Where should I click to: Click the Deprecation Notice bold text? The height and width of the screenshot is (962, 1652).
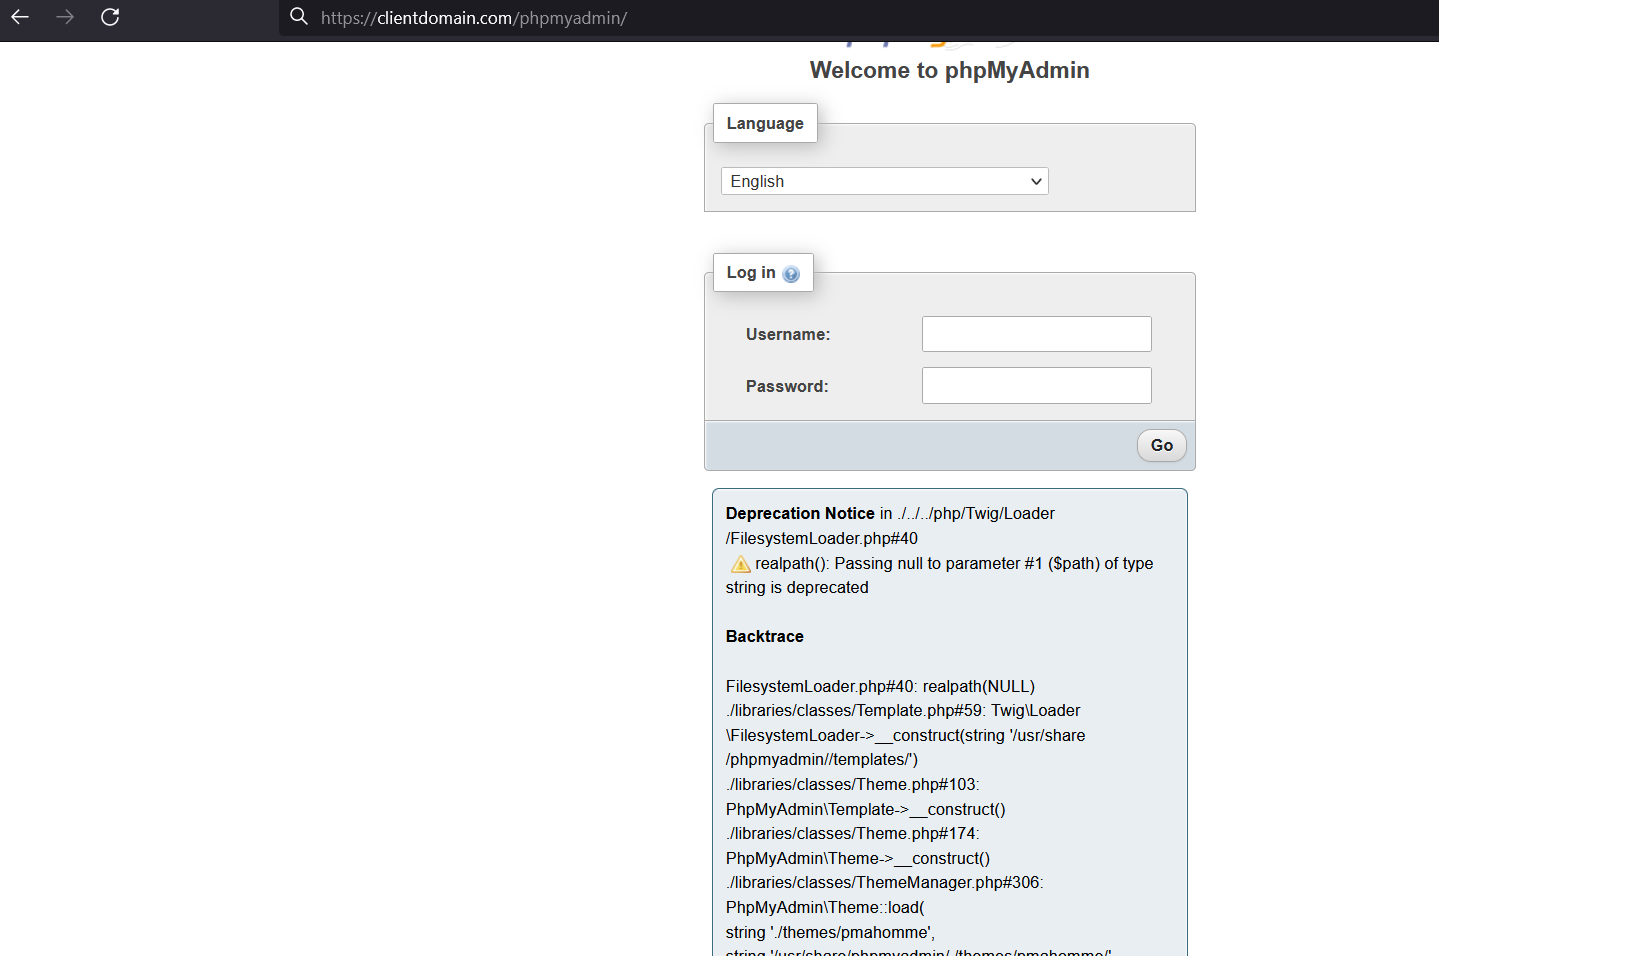800,513
